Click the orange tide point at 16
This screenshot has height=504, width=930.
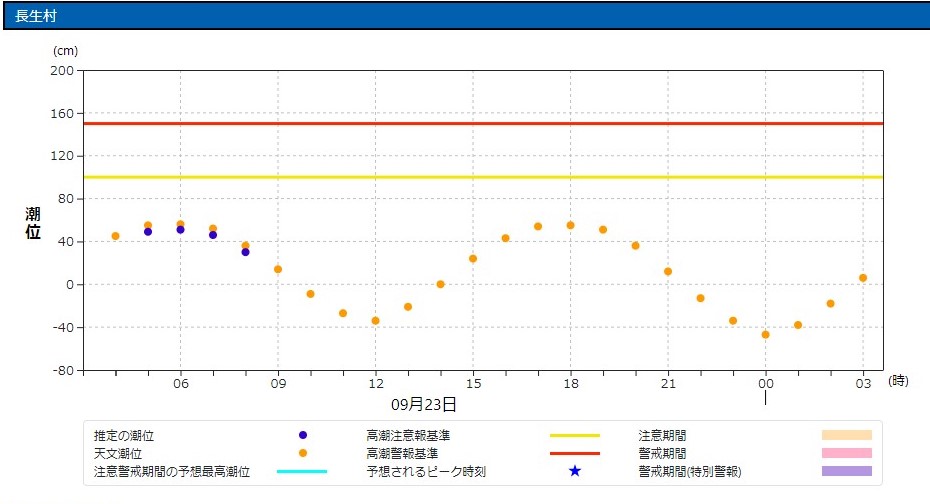click(x=505, y=238)
